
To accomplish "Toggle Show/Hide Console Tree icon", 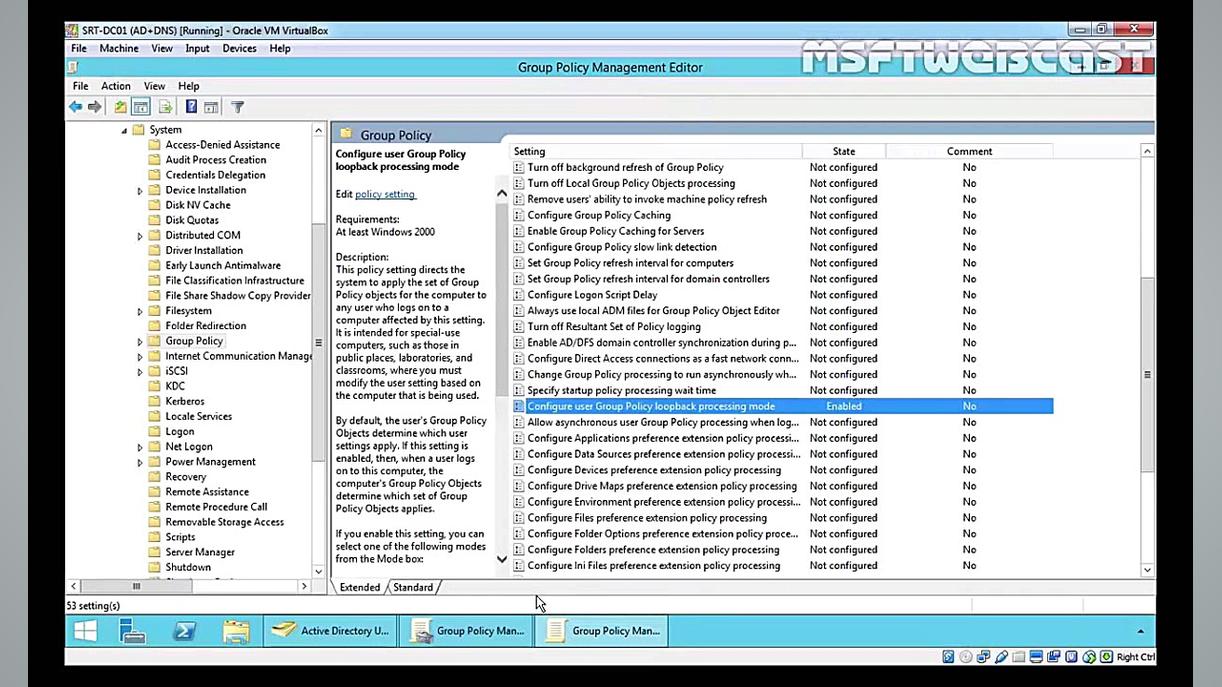I will pos(141,107).
